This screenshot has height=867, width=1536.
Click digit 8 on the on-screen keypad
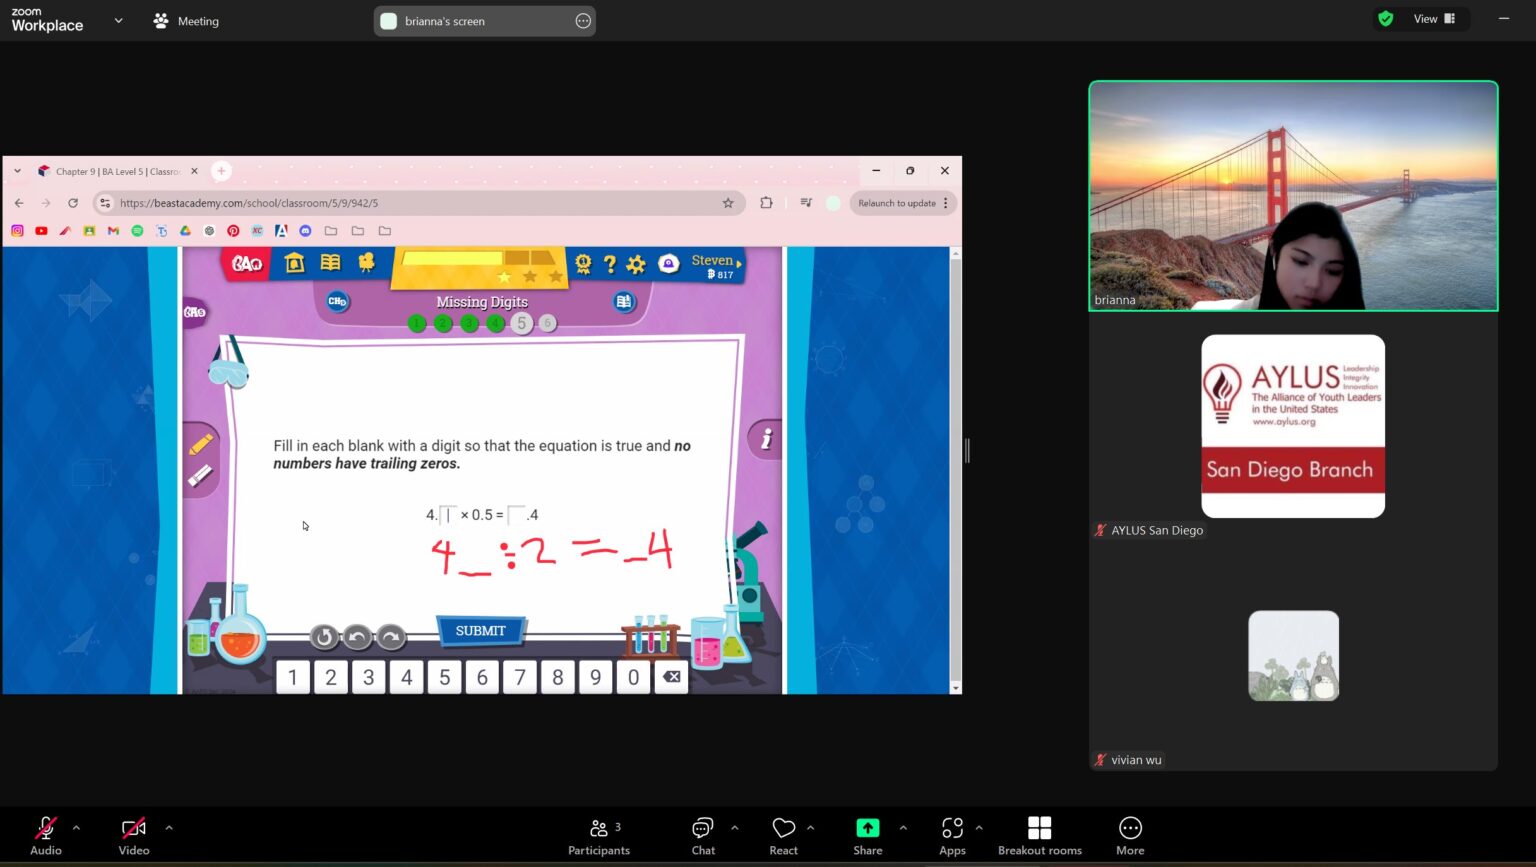coord(558,678)
